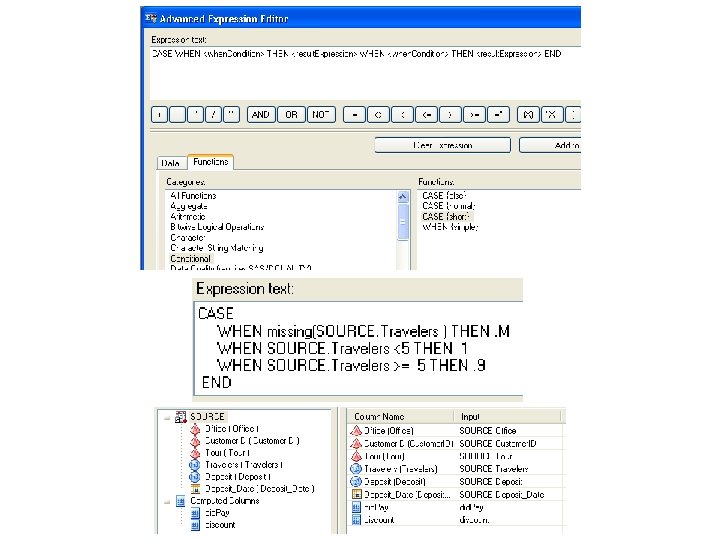Choose the CASE (else) function
Viewport: 720px width, 540px height.
[444, 196]
